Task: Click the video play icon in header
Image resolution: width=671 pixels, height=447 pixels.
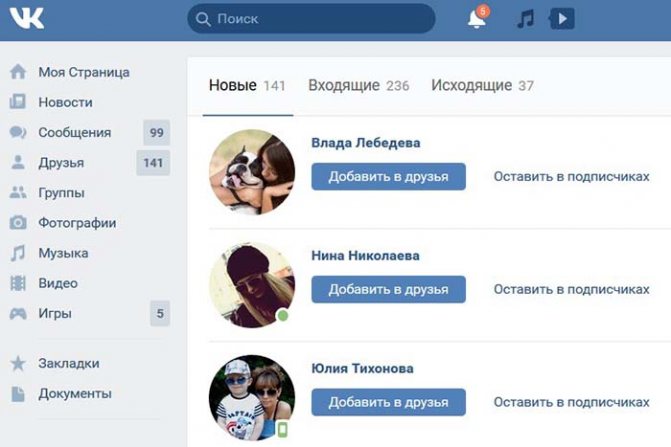Action: pyautogui.click(x=561, y=19)
